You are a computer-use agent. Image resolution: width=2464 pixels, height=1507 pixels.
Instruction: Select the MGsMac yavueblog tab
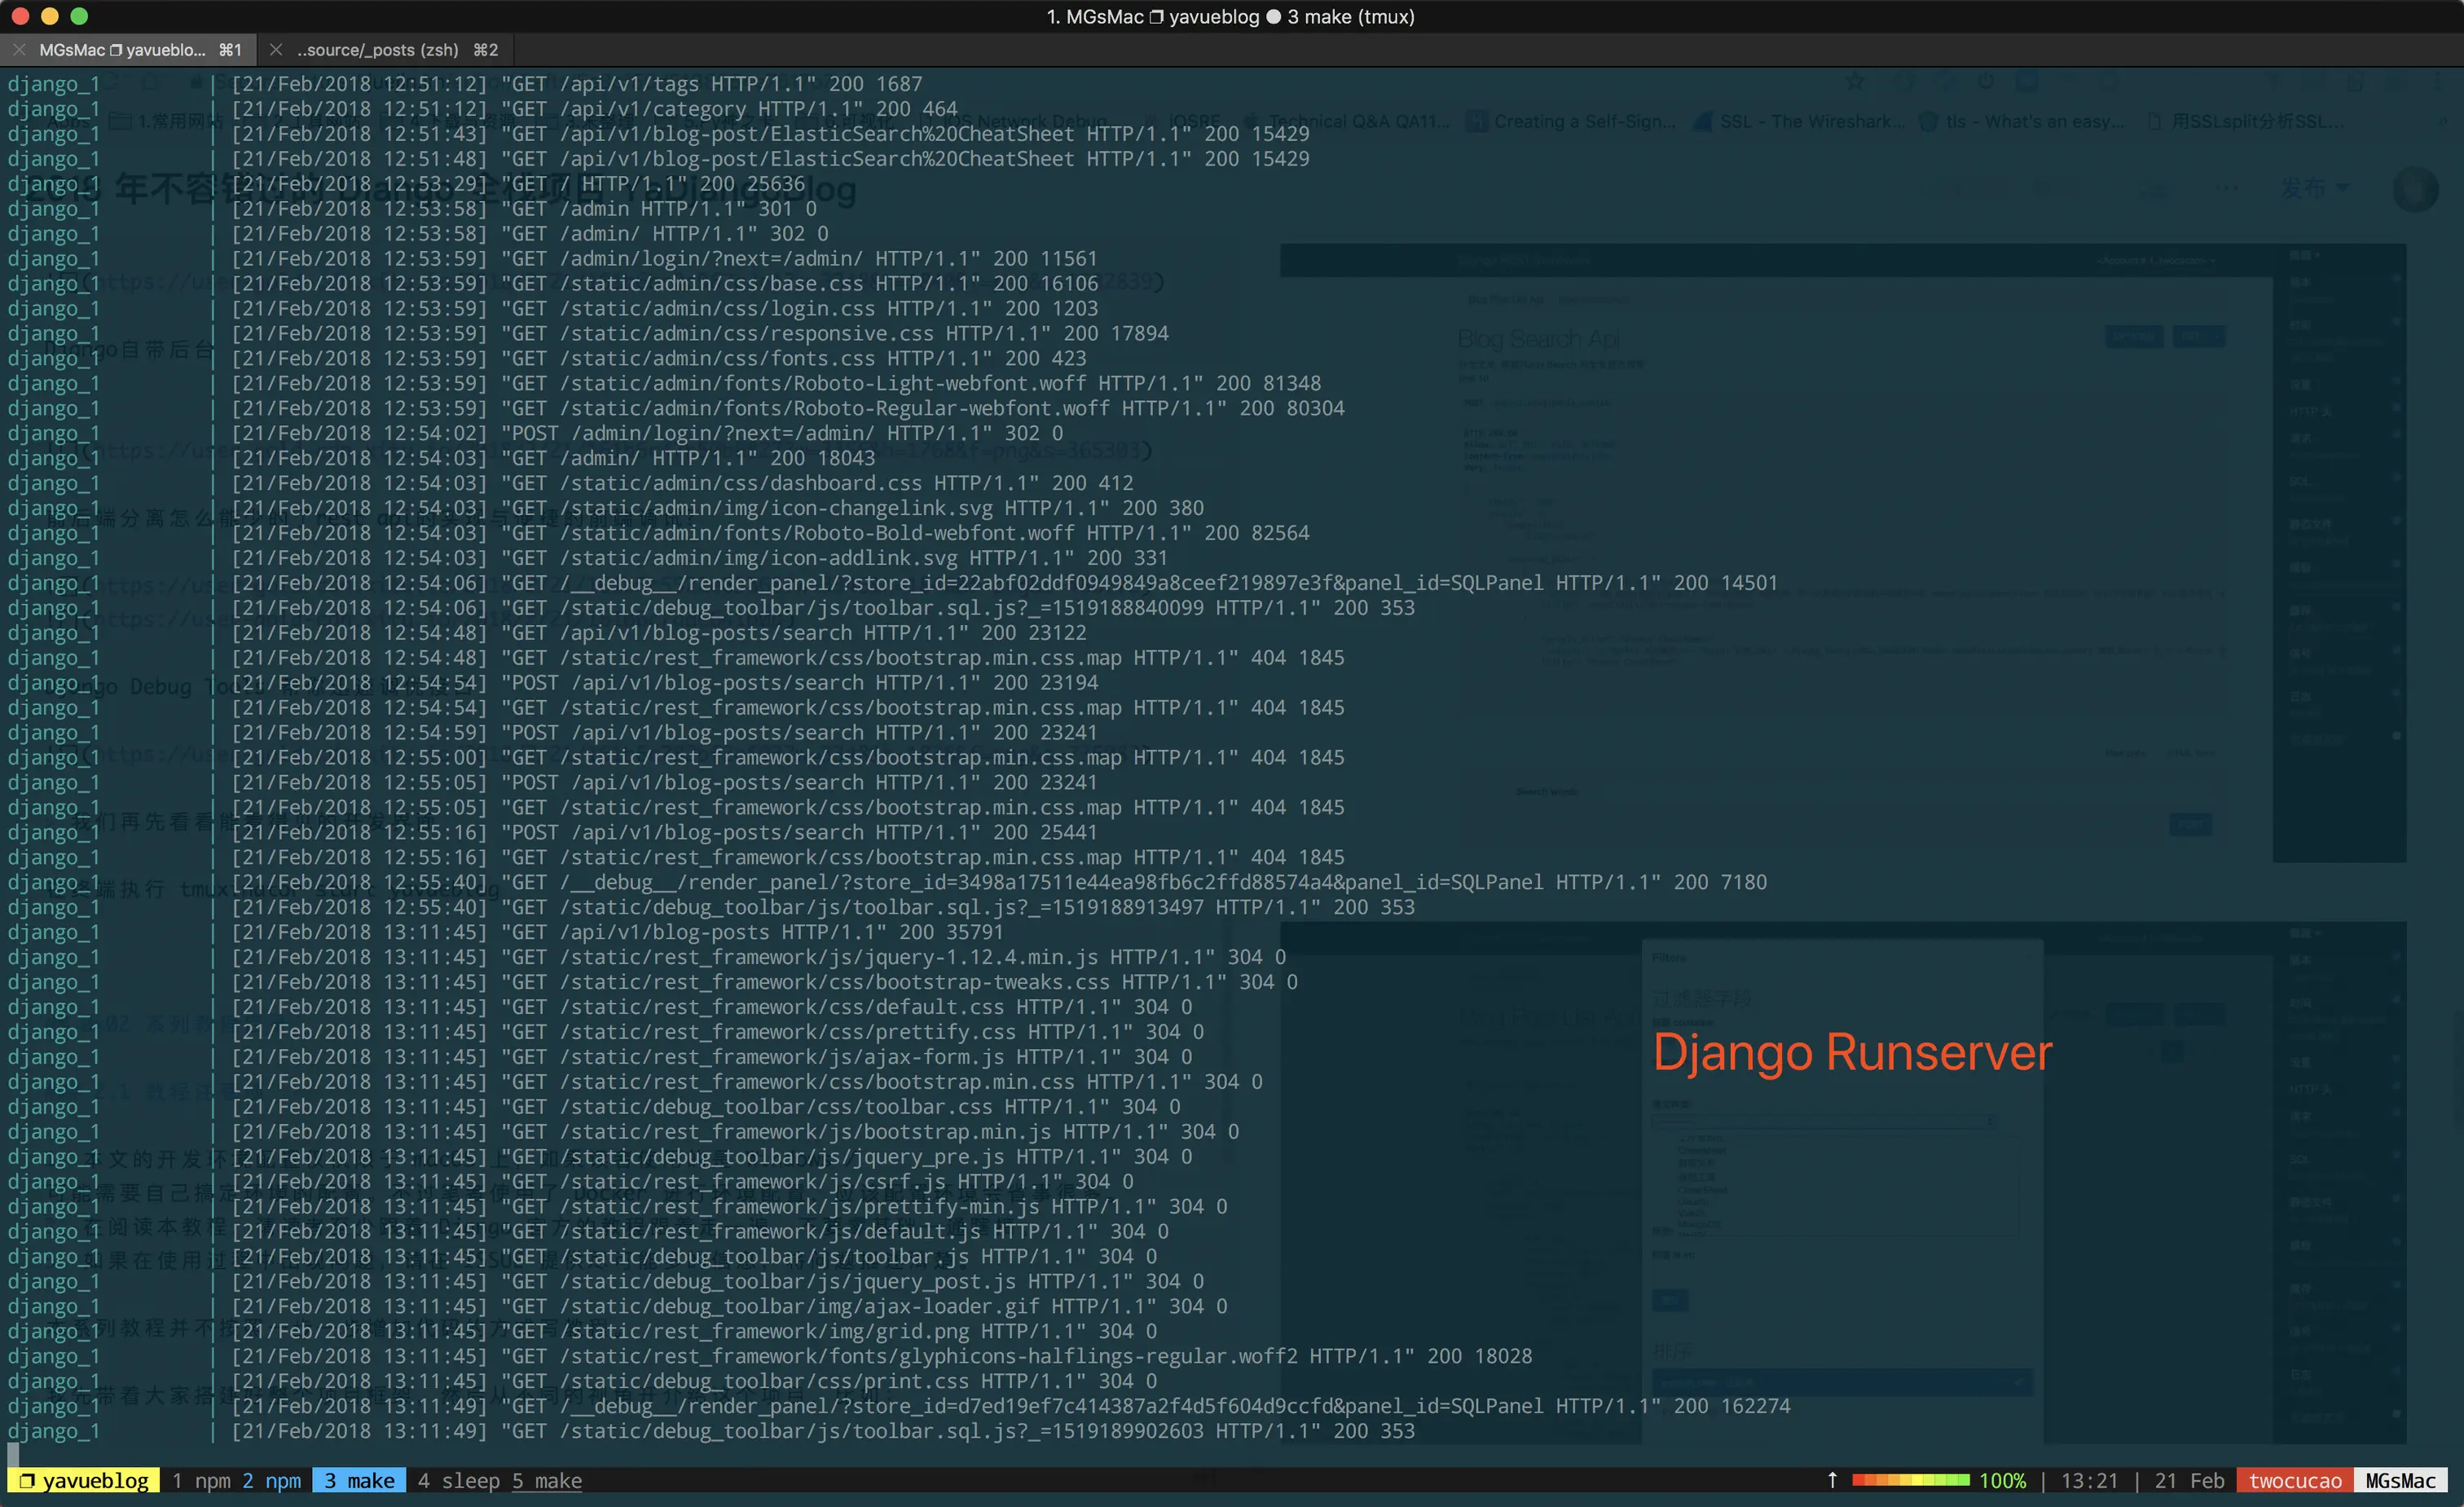pos(122,50)
